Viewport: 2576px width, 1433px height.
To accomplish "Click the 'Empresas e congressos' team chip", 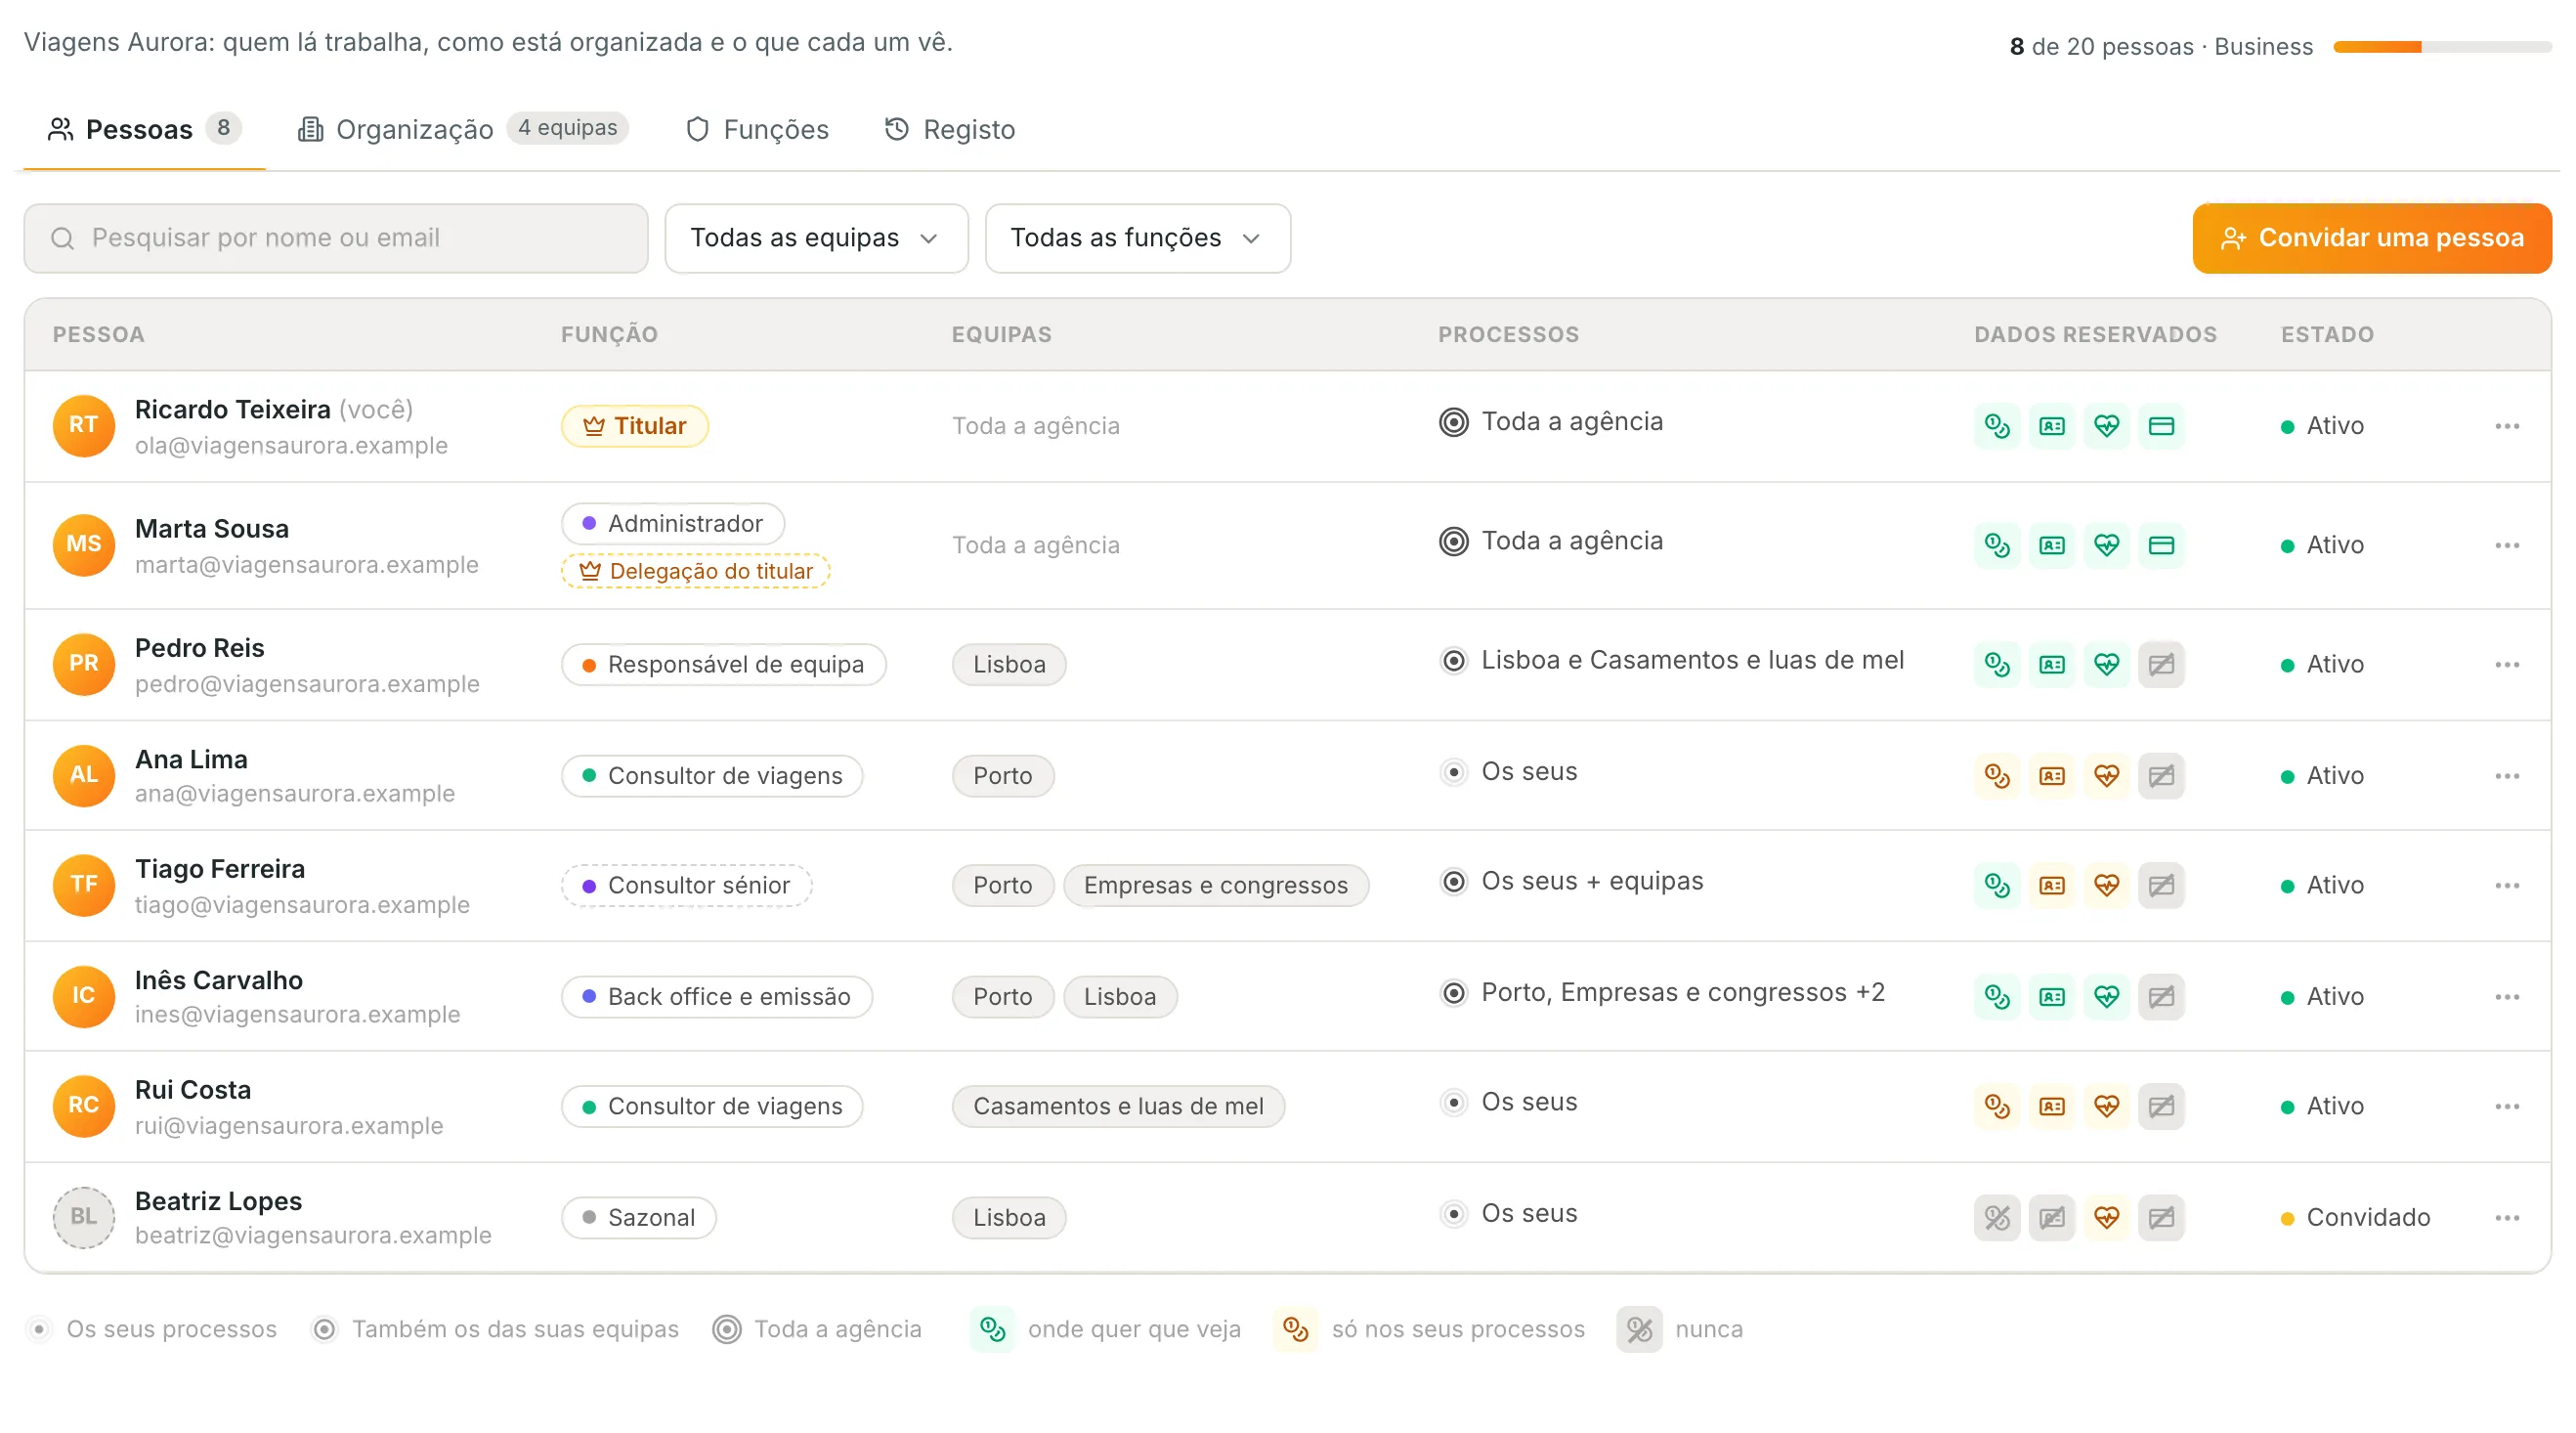I will click(1215, 885).
